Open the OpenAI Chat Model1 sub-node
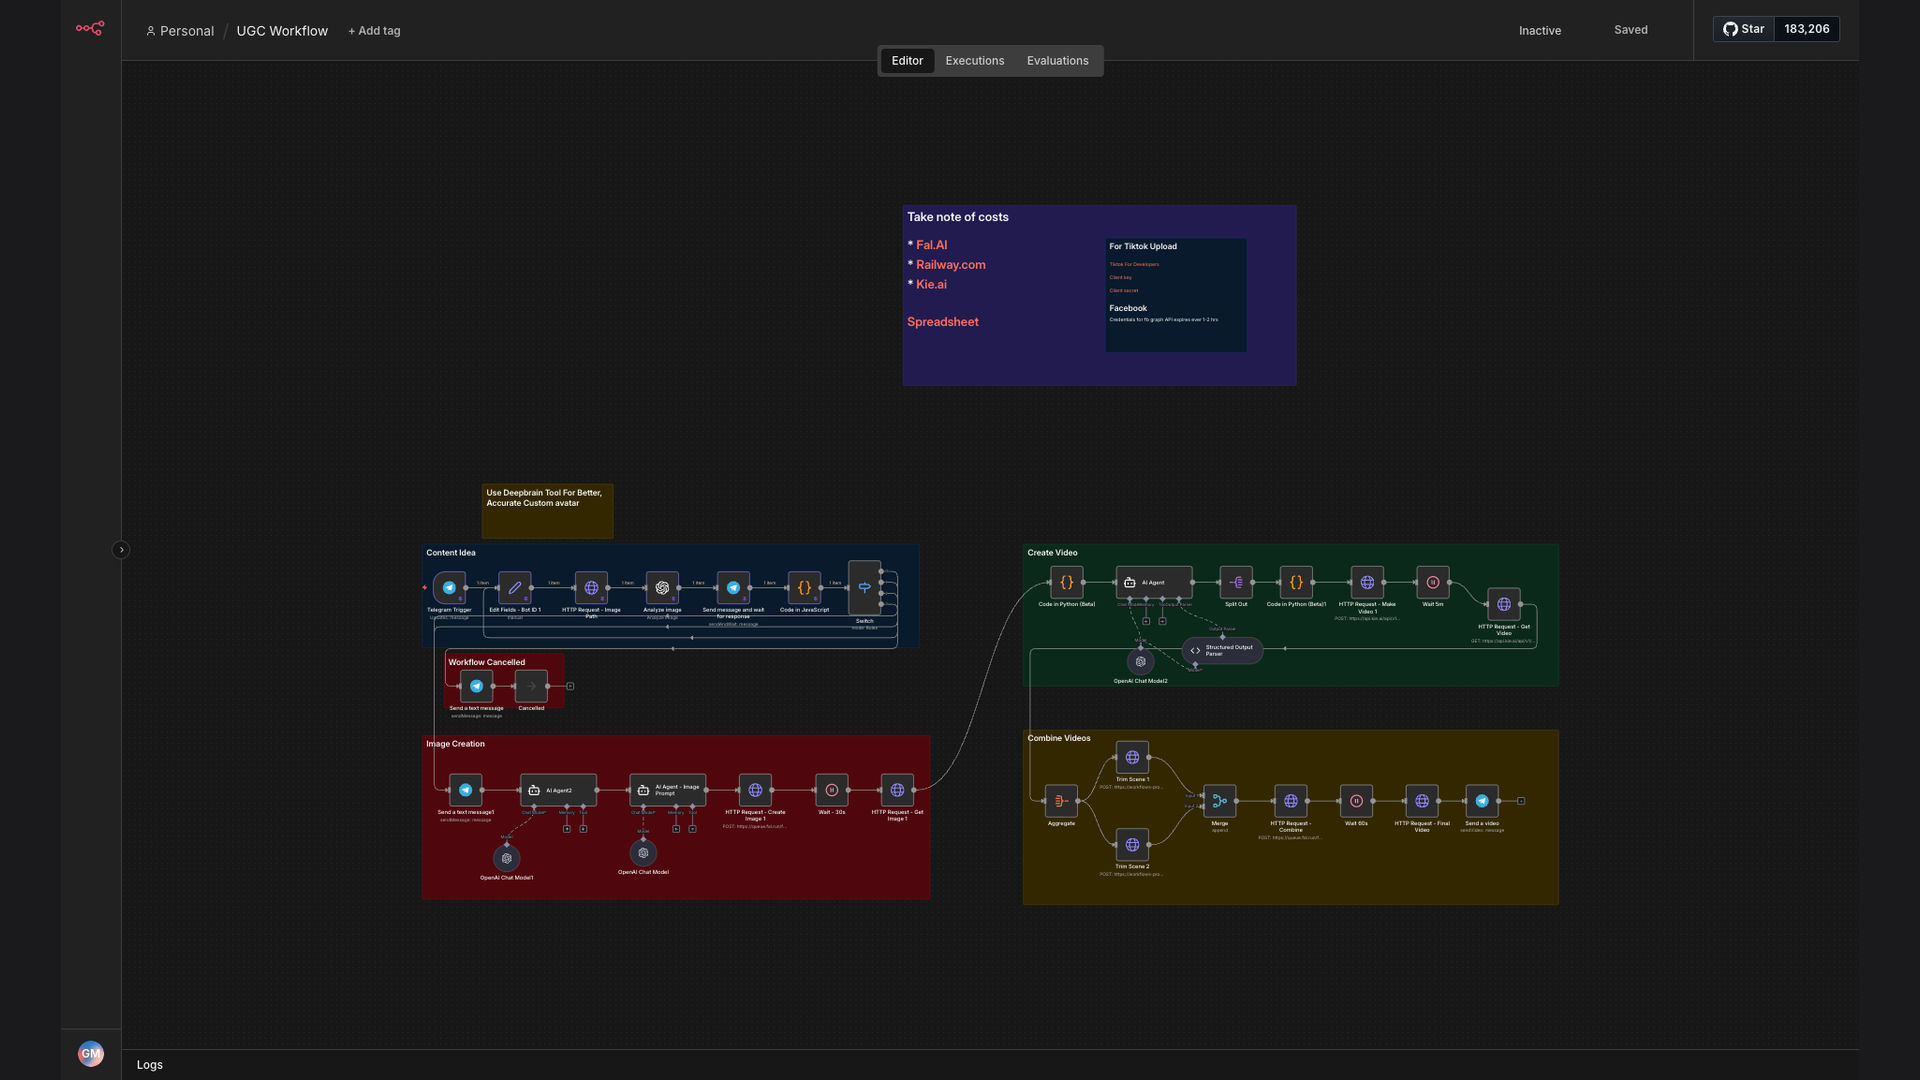 pos(507,858)
